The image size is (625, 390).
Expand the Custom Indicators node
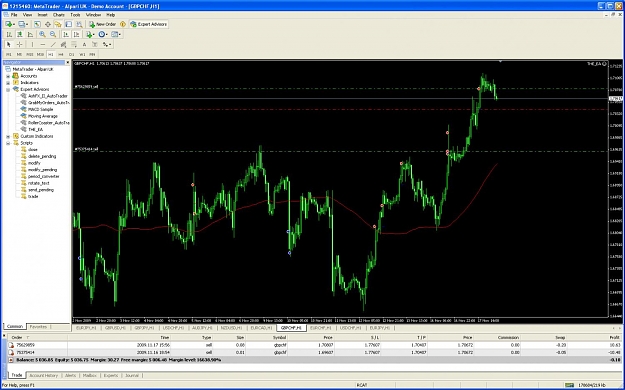click(x=8, y=136)
